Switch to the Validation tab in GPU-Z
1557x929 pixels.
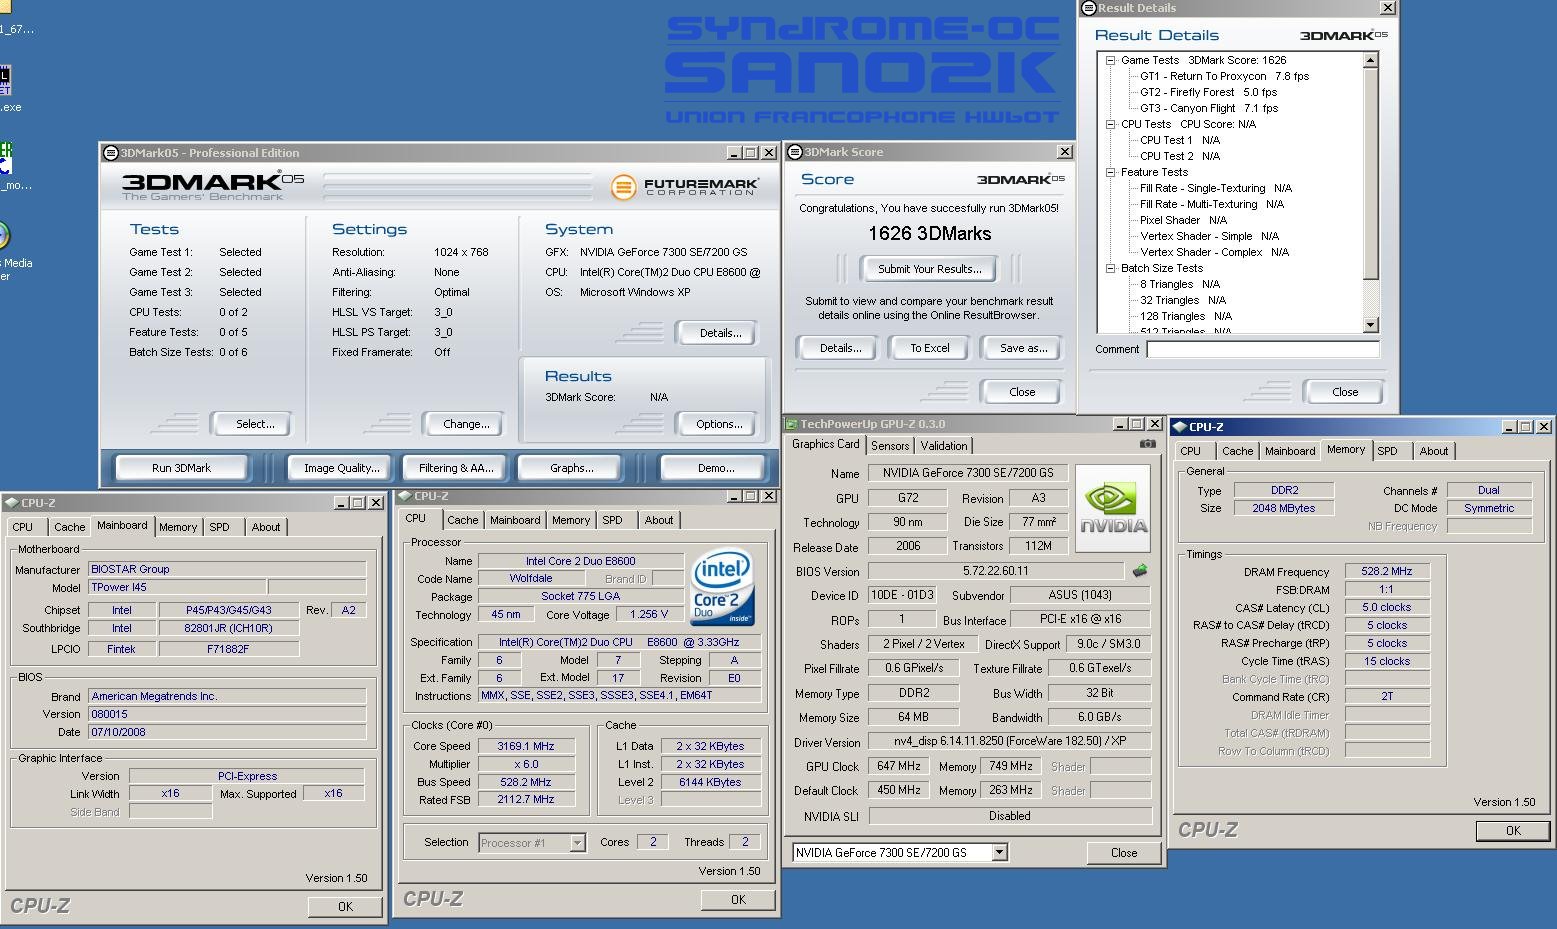coord(944,446)
